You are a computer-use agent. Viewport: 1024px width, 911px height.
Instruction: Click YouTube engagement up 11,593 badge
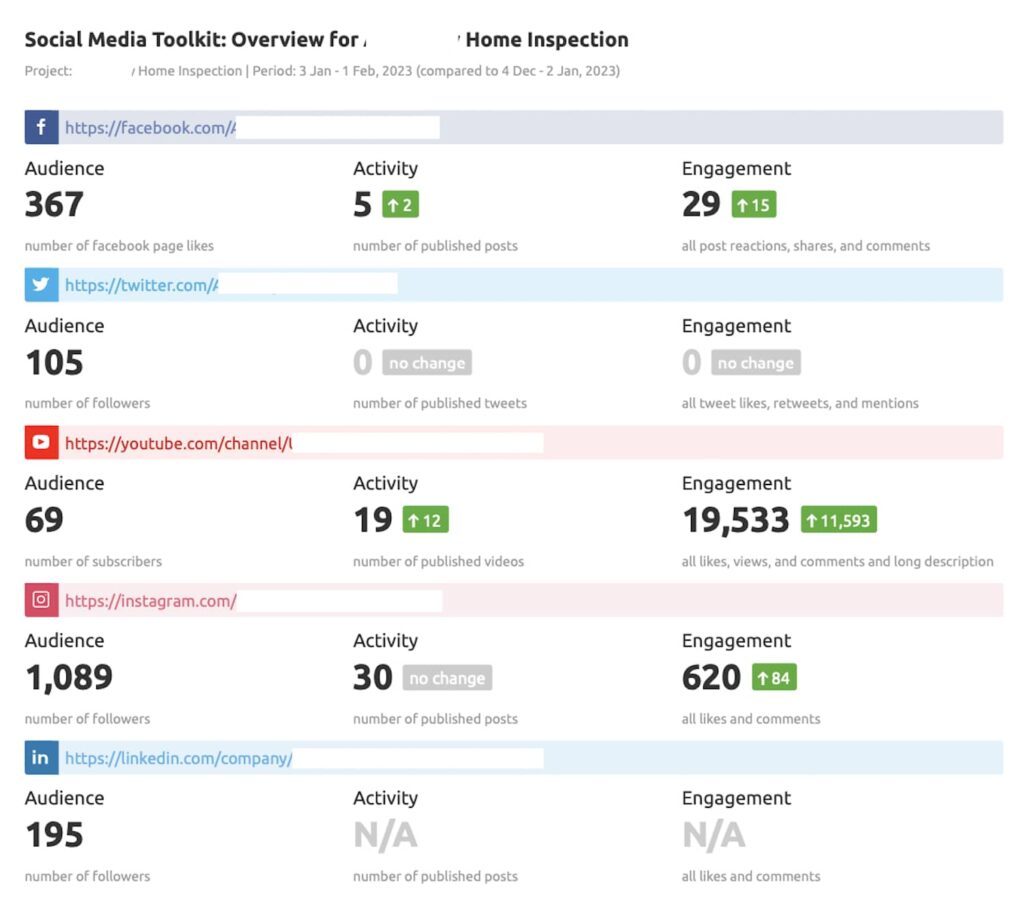[x=839, y=520]
